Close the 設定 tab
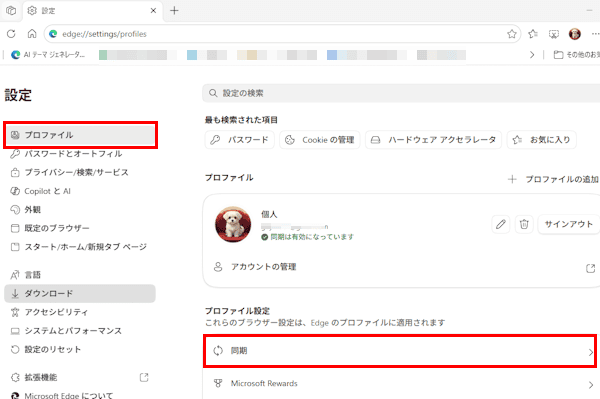 [x=153, y=11]
